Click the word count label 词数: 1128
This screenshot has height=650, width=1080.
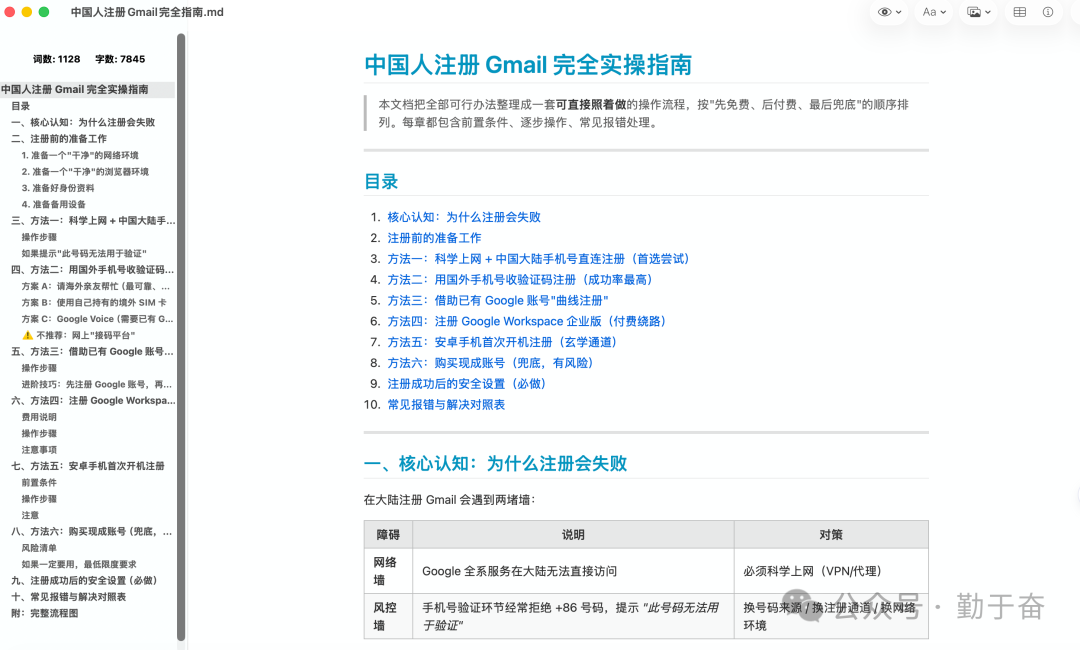[56, 59]
